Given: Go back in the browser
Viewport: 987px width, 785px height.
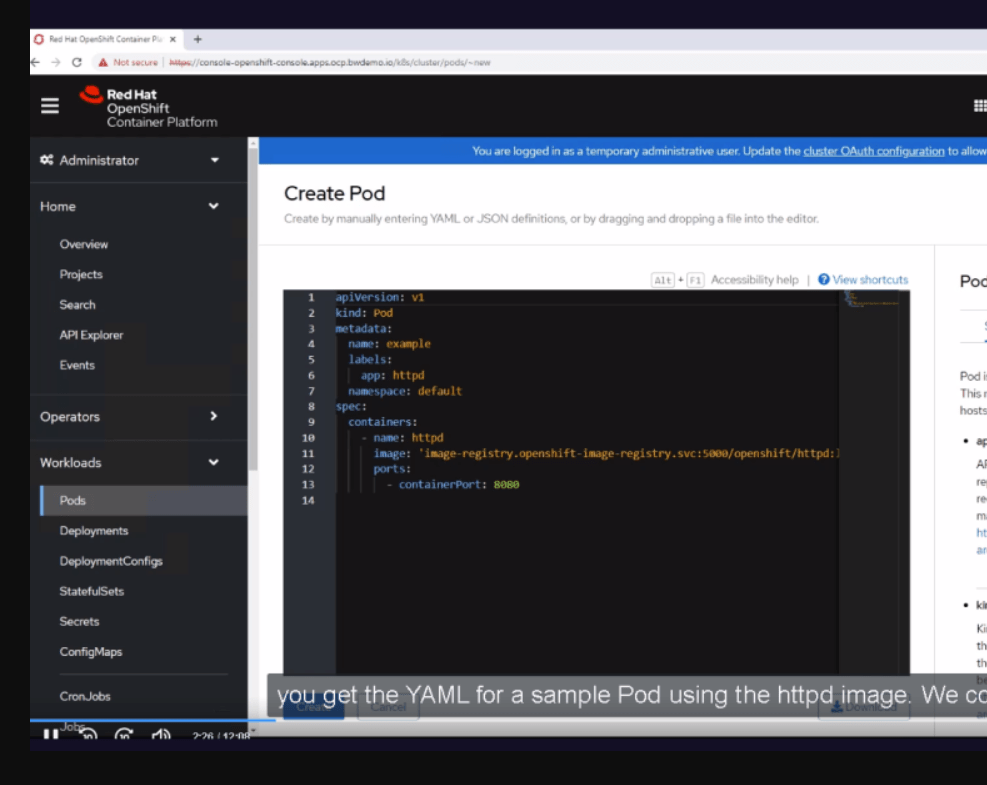Looking at the screenshot, I should click(35, 62).
